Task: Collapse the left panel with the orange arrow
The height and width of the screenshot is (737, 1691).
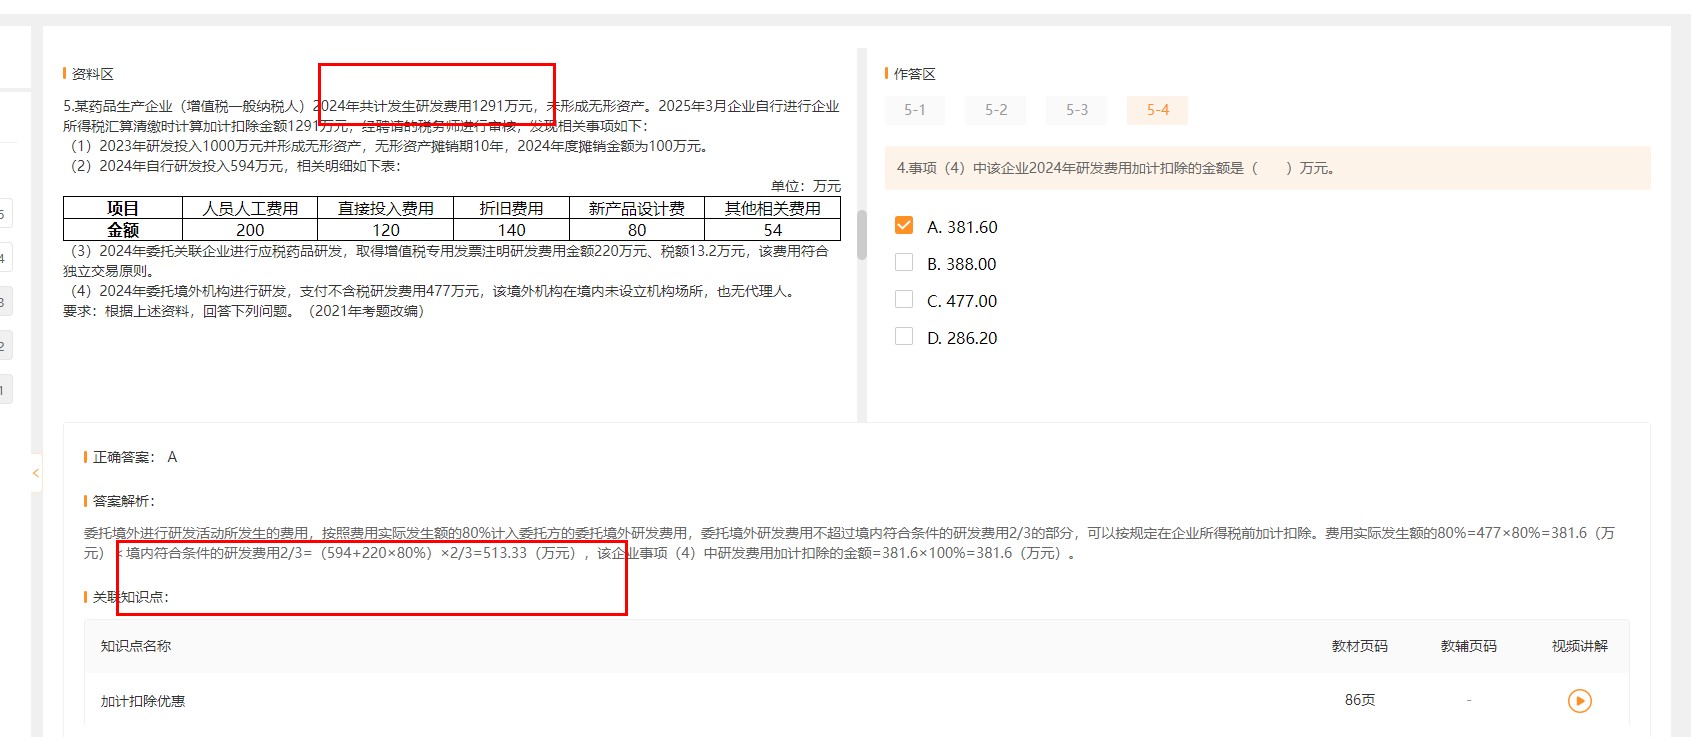Action: click(x=35, y=473)
